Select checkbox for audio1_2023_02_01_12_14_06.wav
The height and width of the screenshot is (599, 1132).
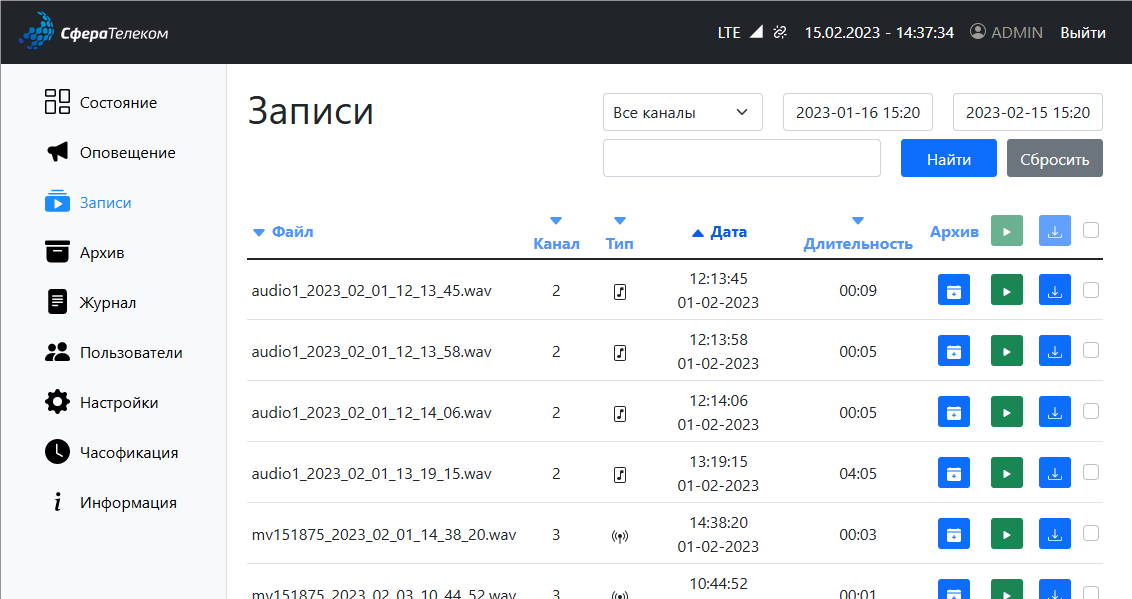click(x=1091, y=411)
